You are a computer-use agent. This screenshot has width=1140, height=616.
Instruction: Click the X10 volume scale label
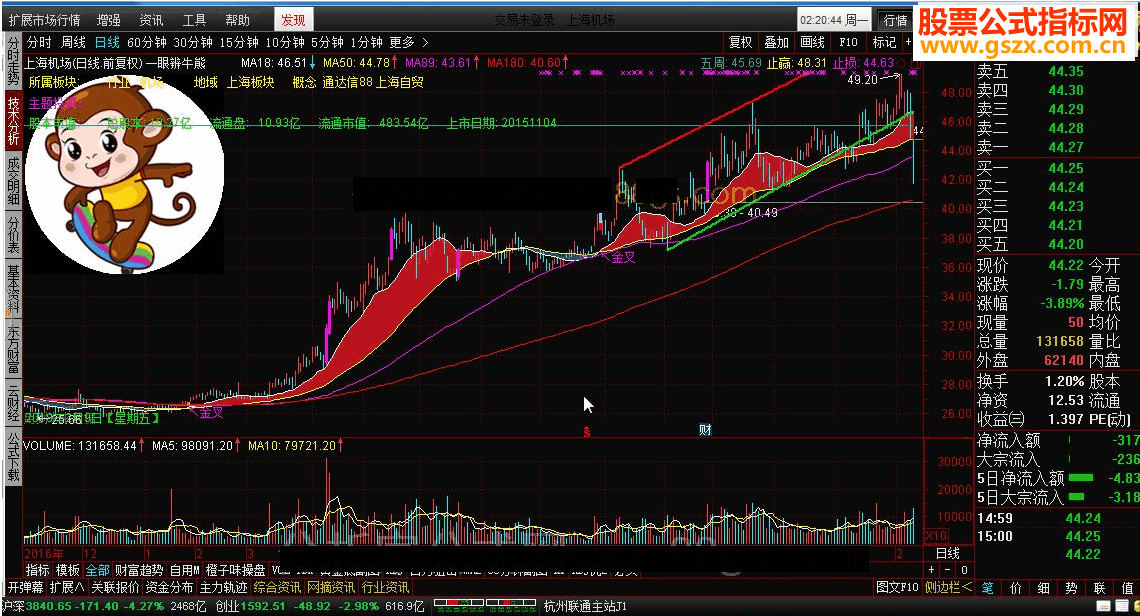pos(936,535)
